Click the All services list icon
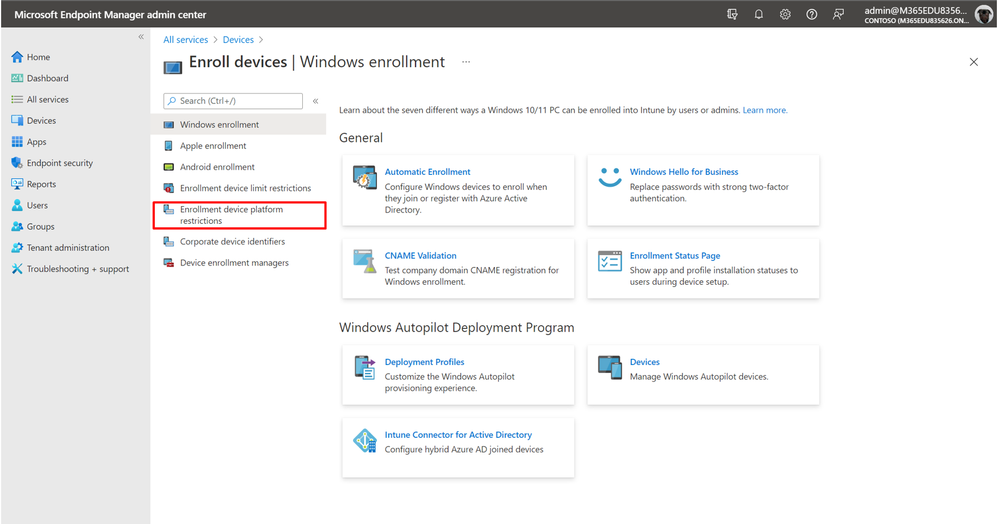This screenshot has width=998, height=524. [x=17, y=99]
